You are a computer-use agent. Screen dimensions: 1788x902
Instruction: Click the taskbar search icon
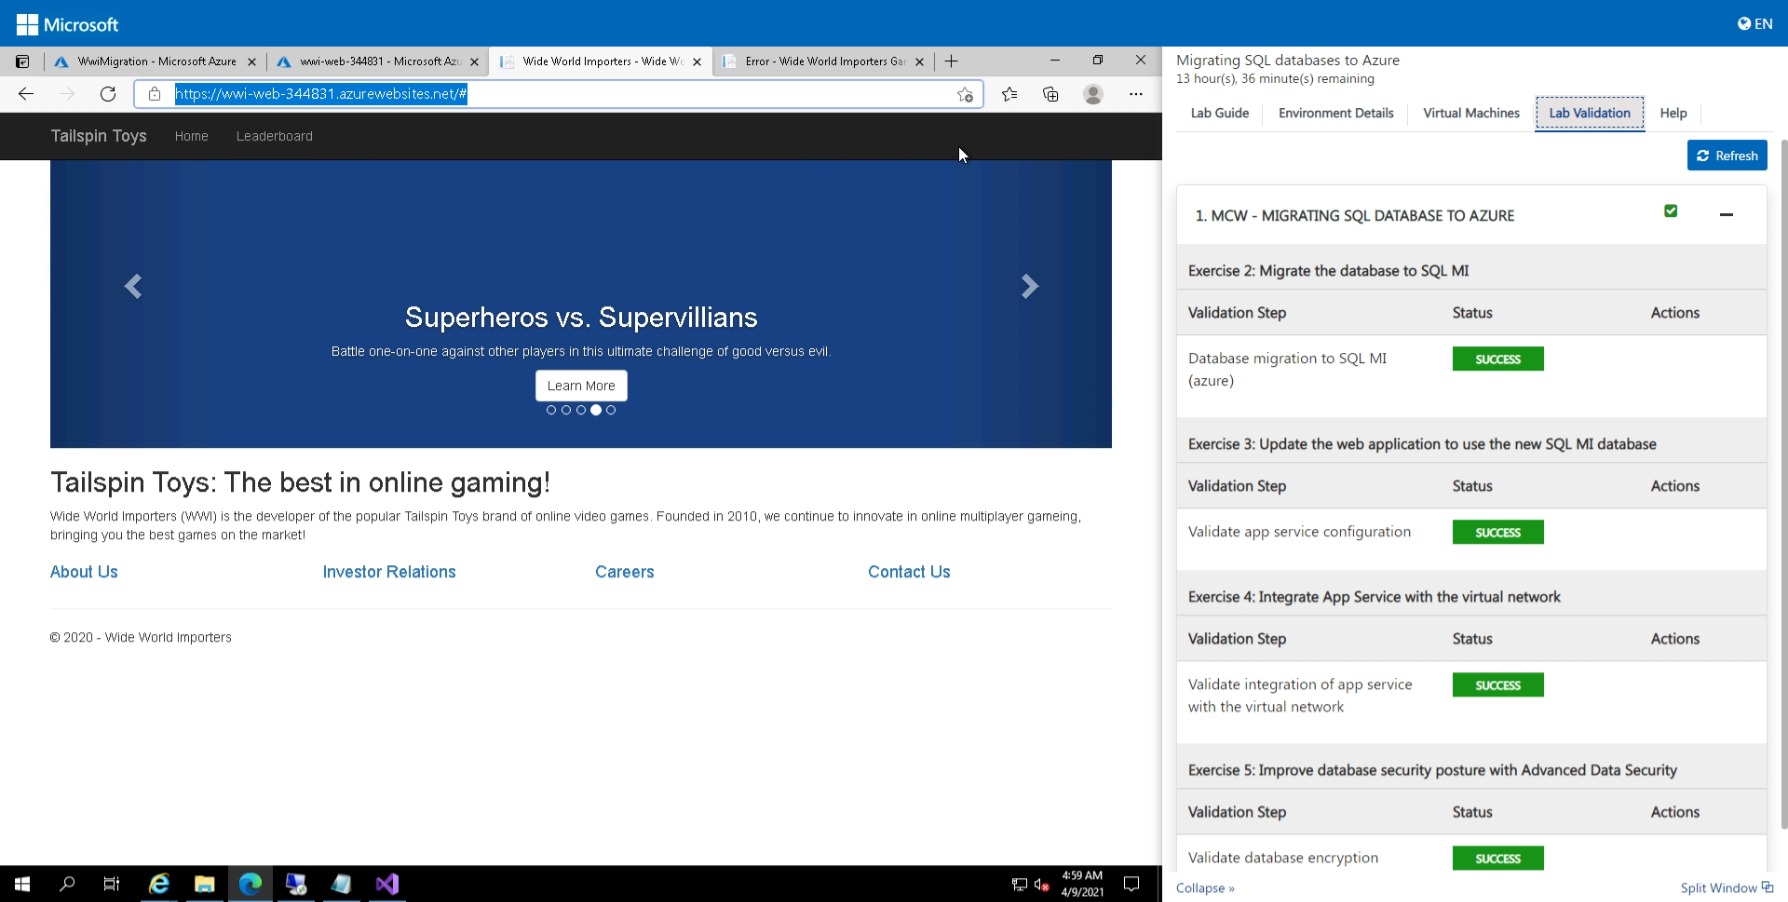click(67, 884)
